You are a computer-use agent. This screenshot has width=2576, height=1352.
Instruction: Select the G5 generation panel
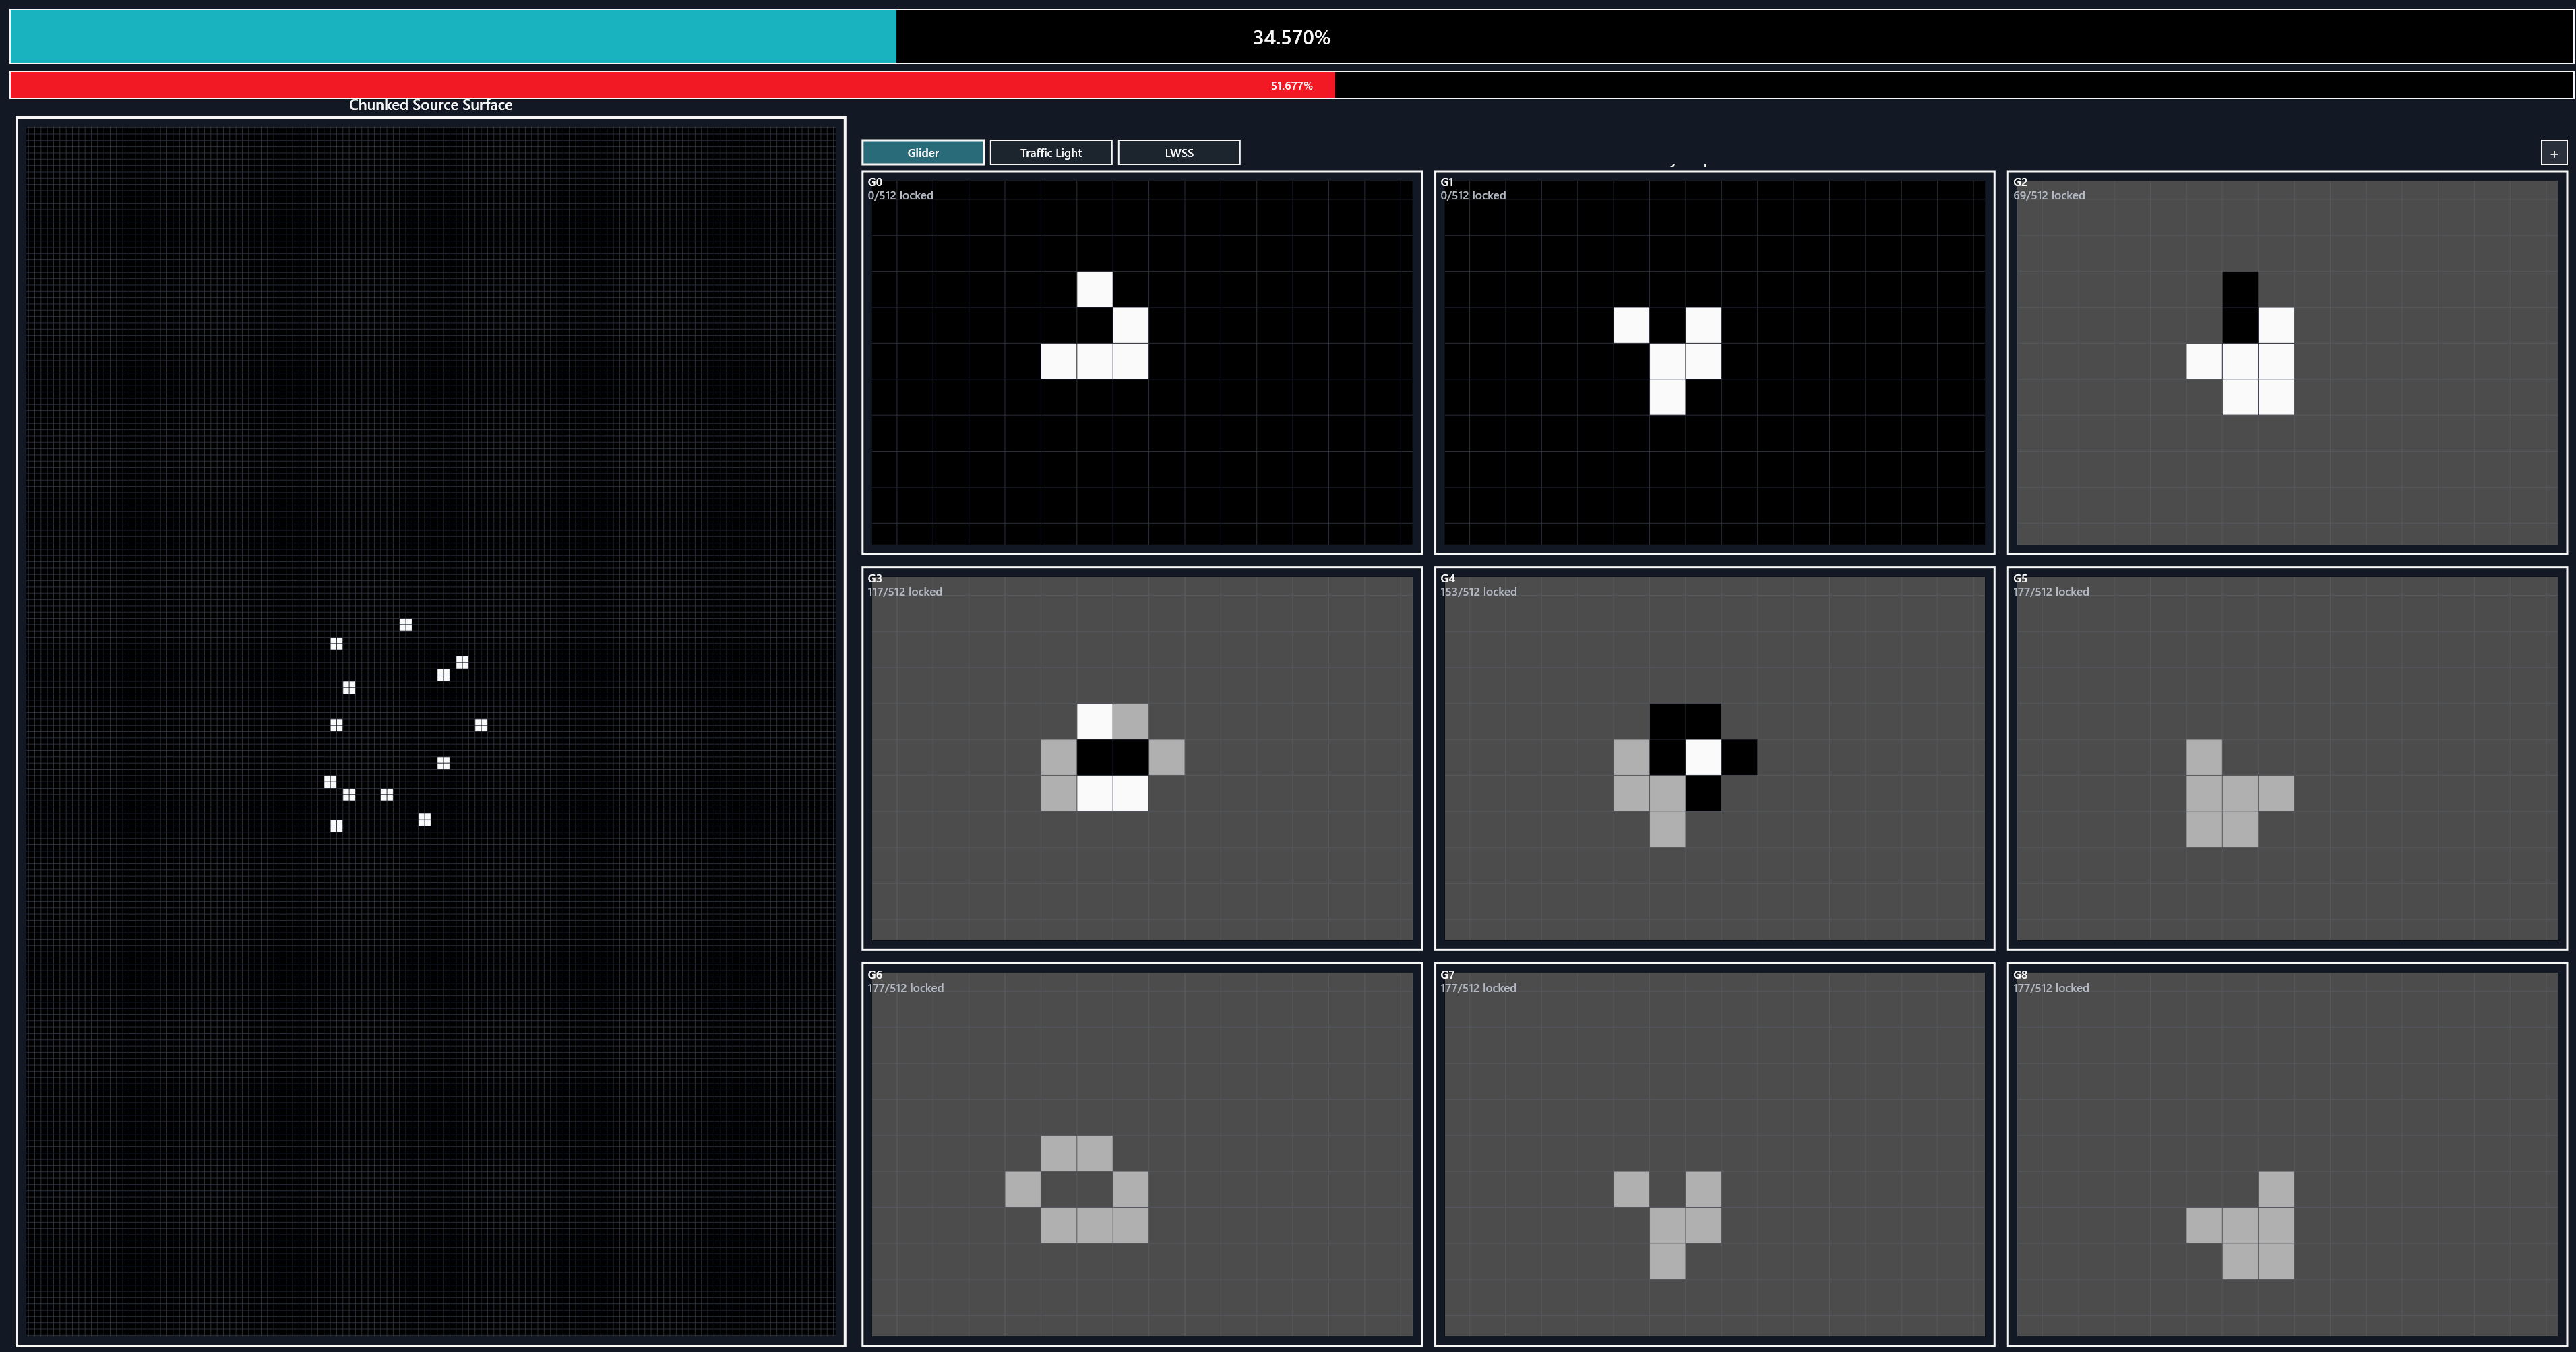point(2287,758)
